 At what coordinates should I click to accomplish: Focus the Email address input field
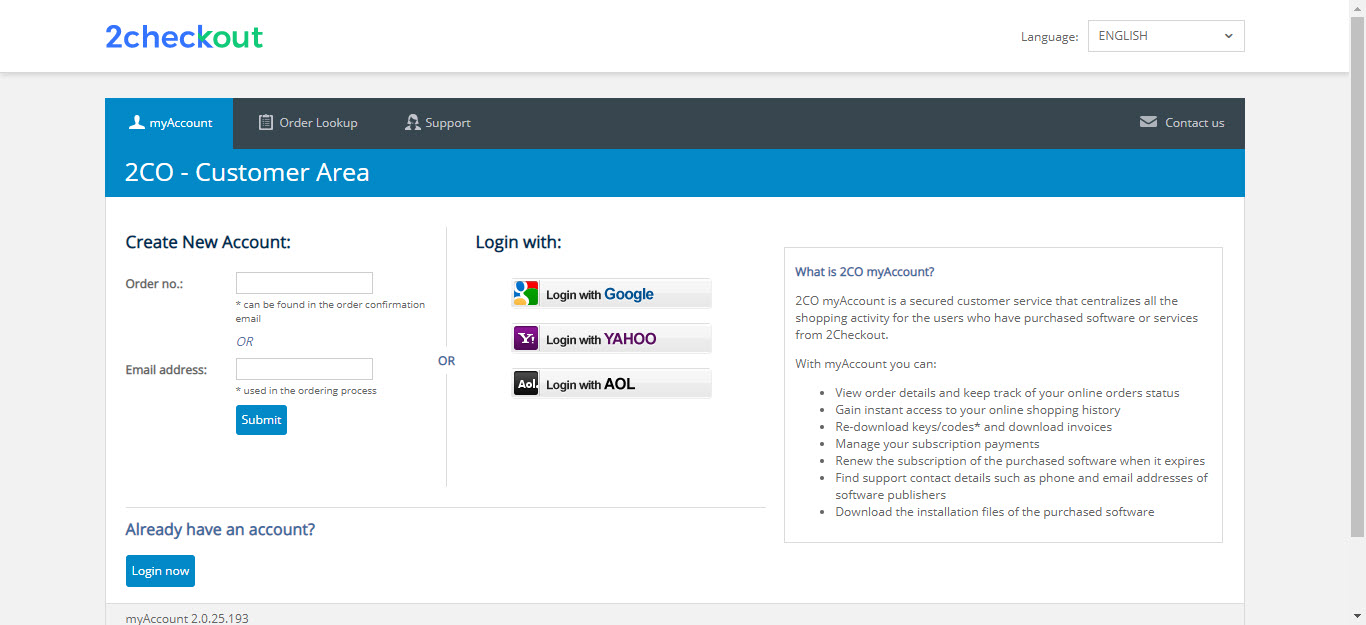[x=304, y=369]
